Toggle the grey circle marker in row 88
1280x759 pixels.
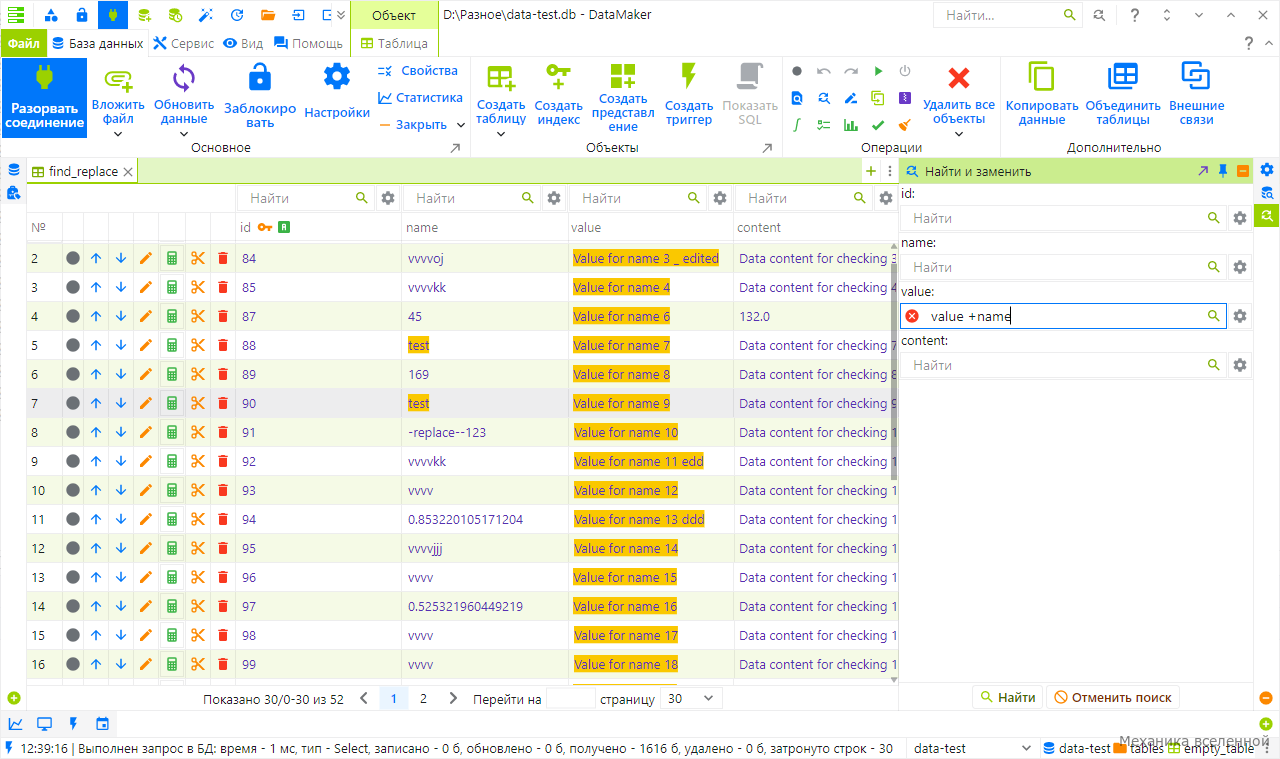[73, 345]
